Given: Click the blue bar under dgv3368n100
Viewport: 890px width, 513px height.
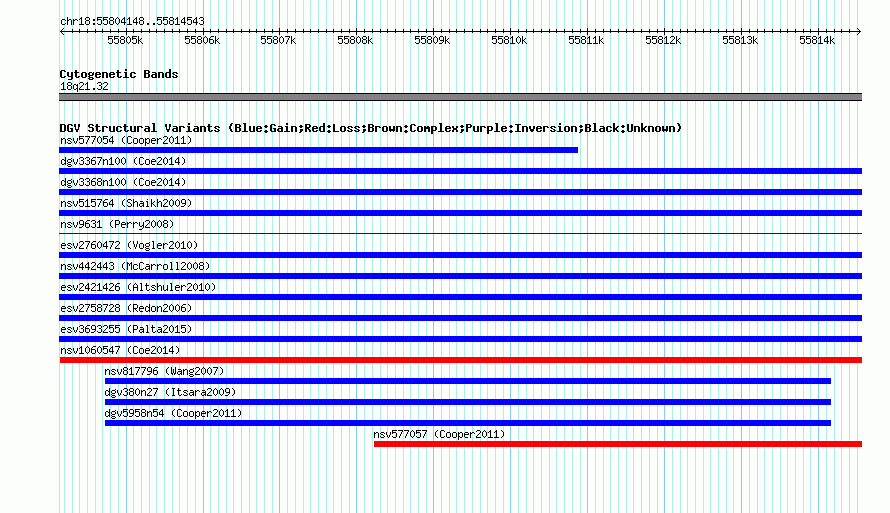Looking at the screenshot, I should 460,192.
